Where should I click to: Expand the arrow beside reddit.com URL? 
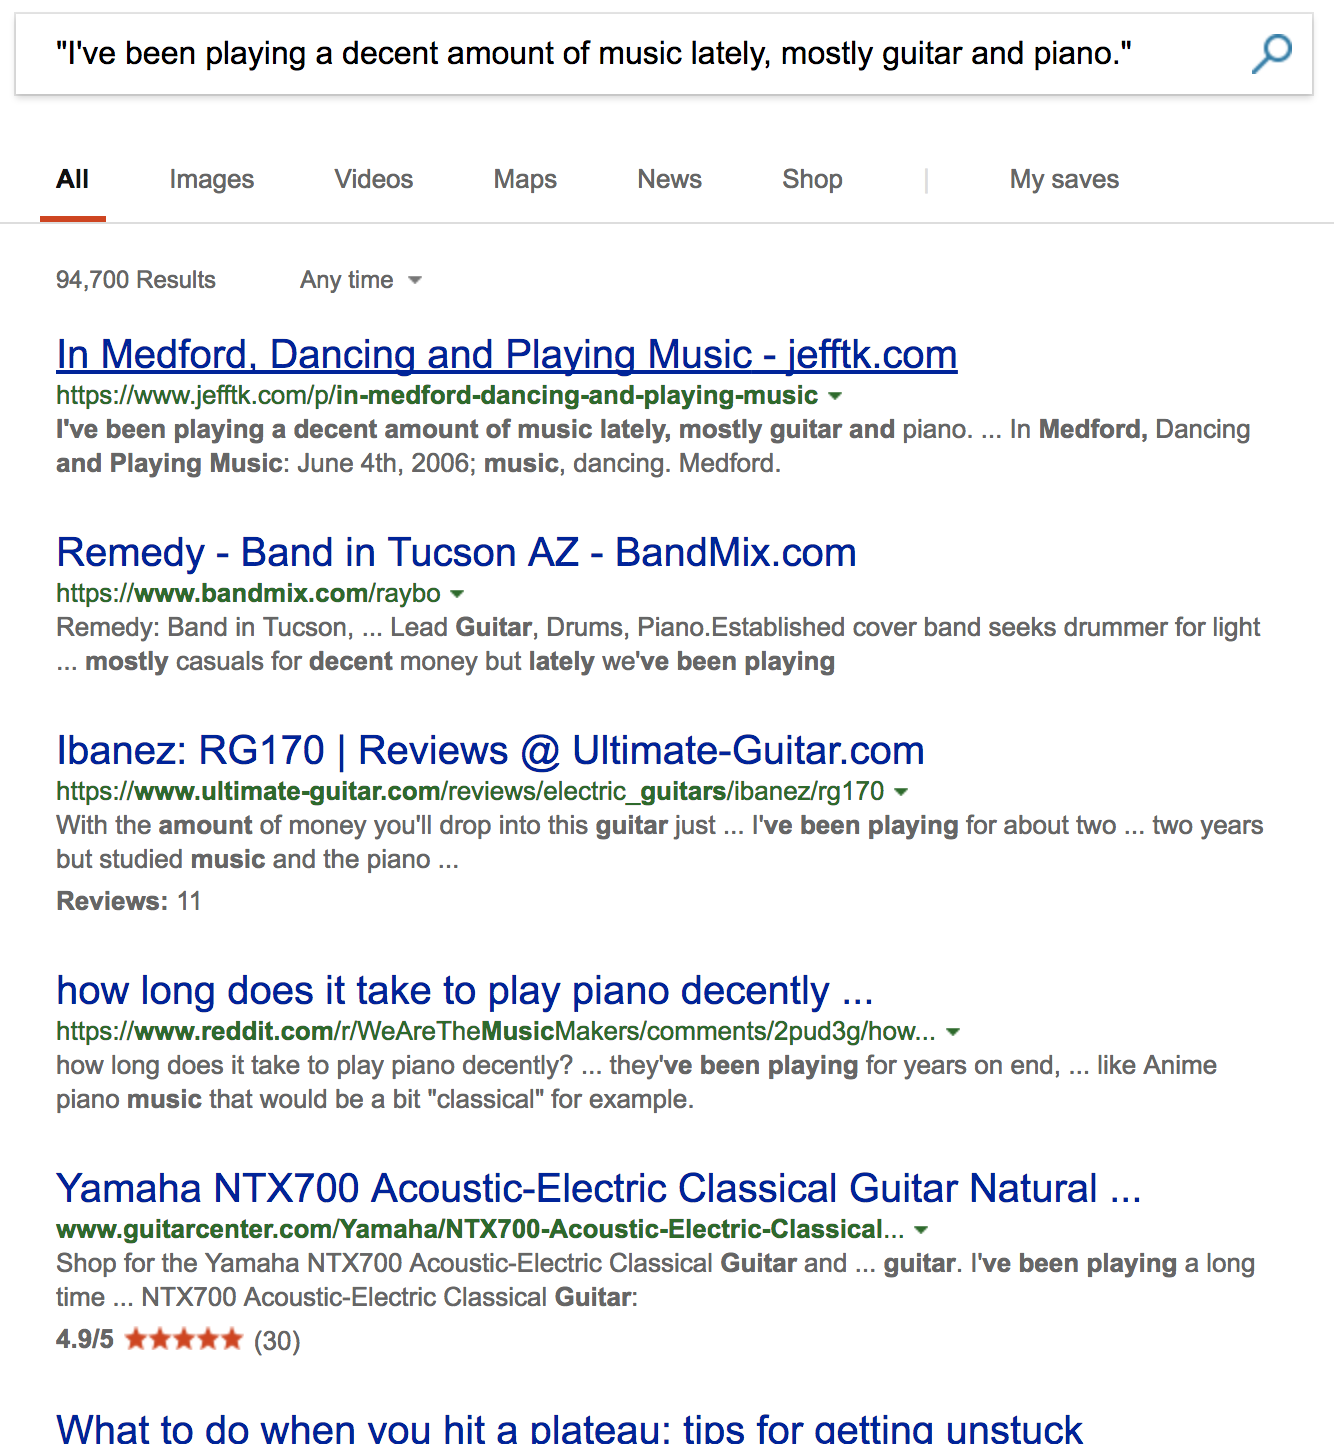pos(953,1032)
